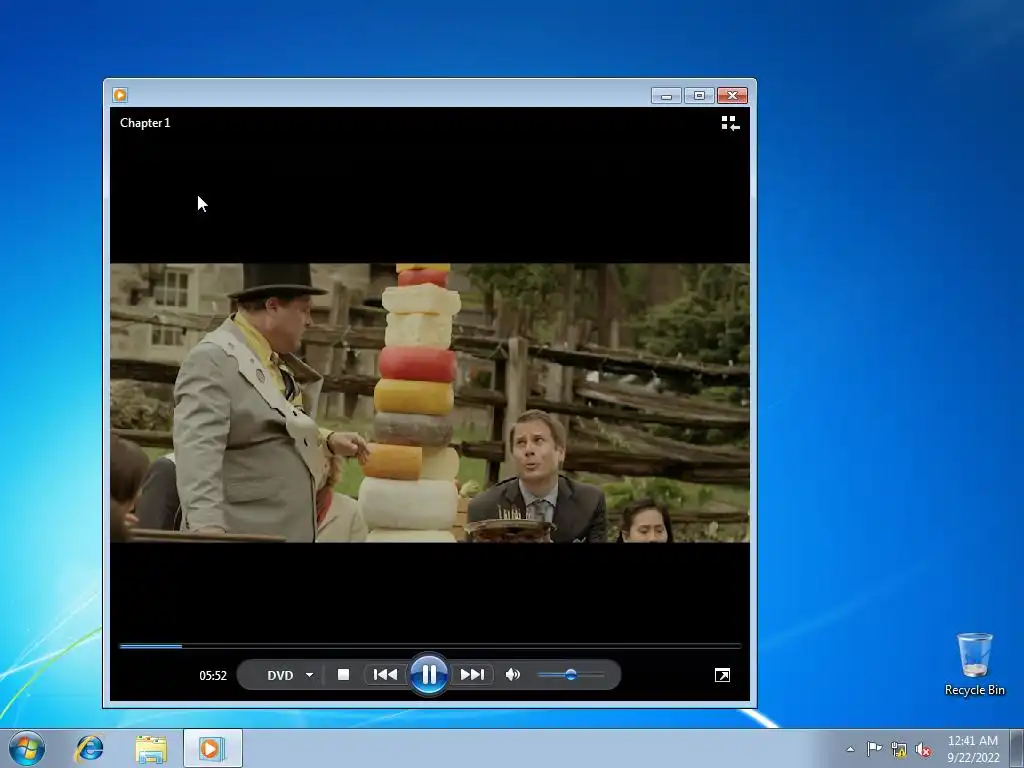The image size is (1024, 768).
Task: Switch to Library view icon
Action: click(x=730, y=123)
